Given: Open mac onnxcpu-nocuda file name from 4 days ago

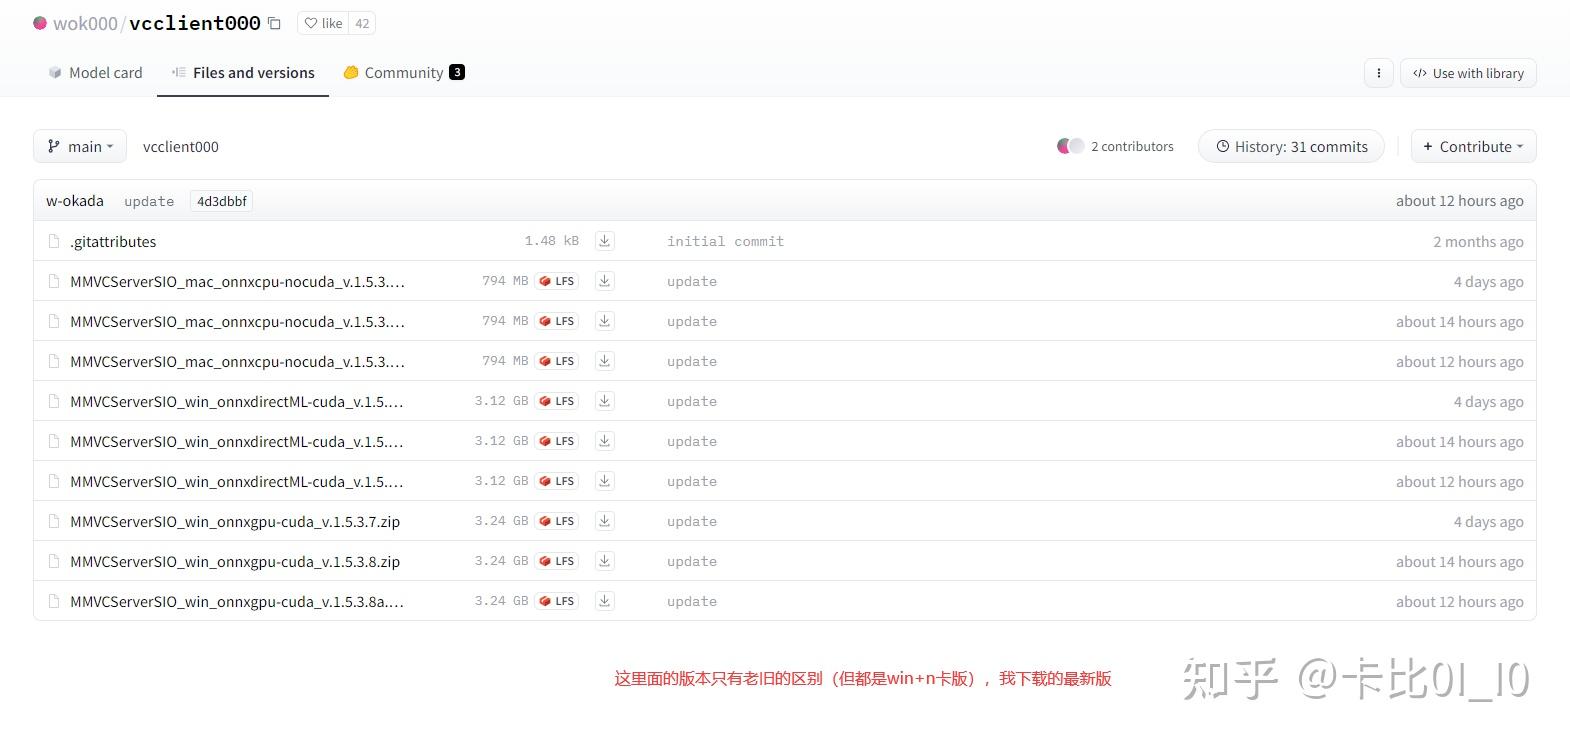Looking at the screenshot, I should click(x=237, y=282).
